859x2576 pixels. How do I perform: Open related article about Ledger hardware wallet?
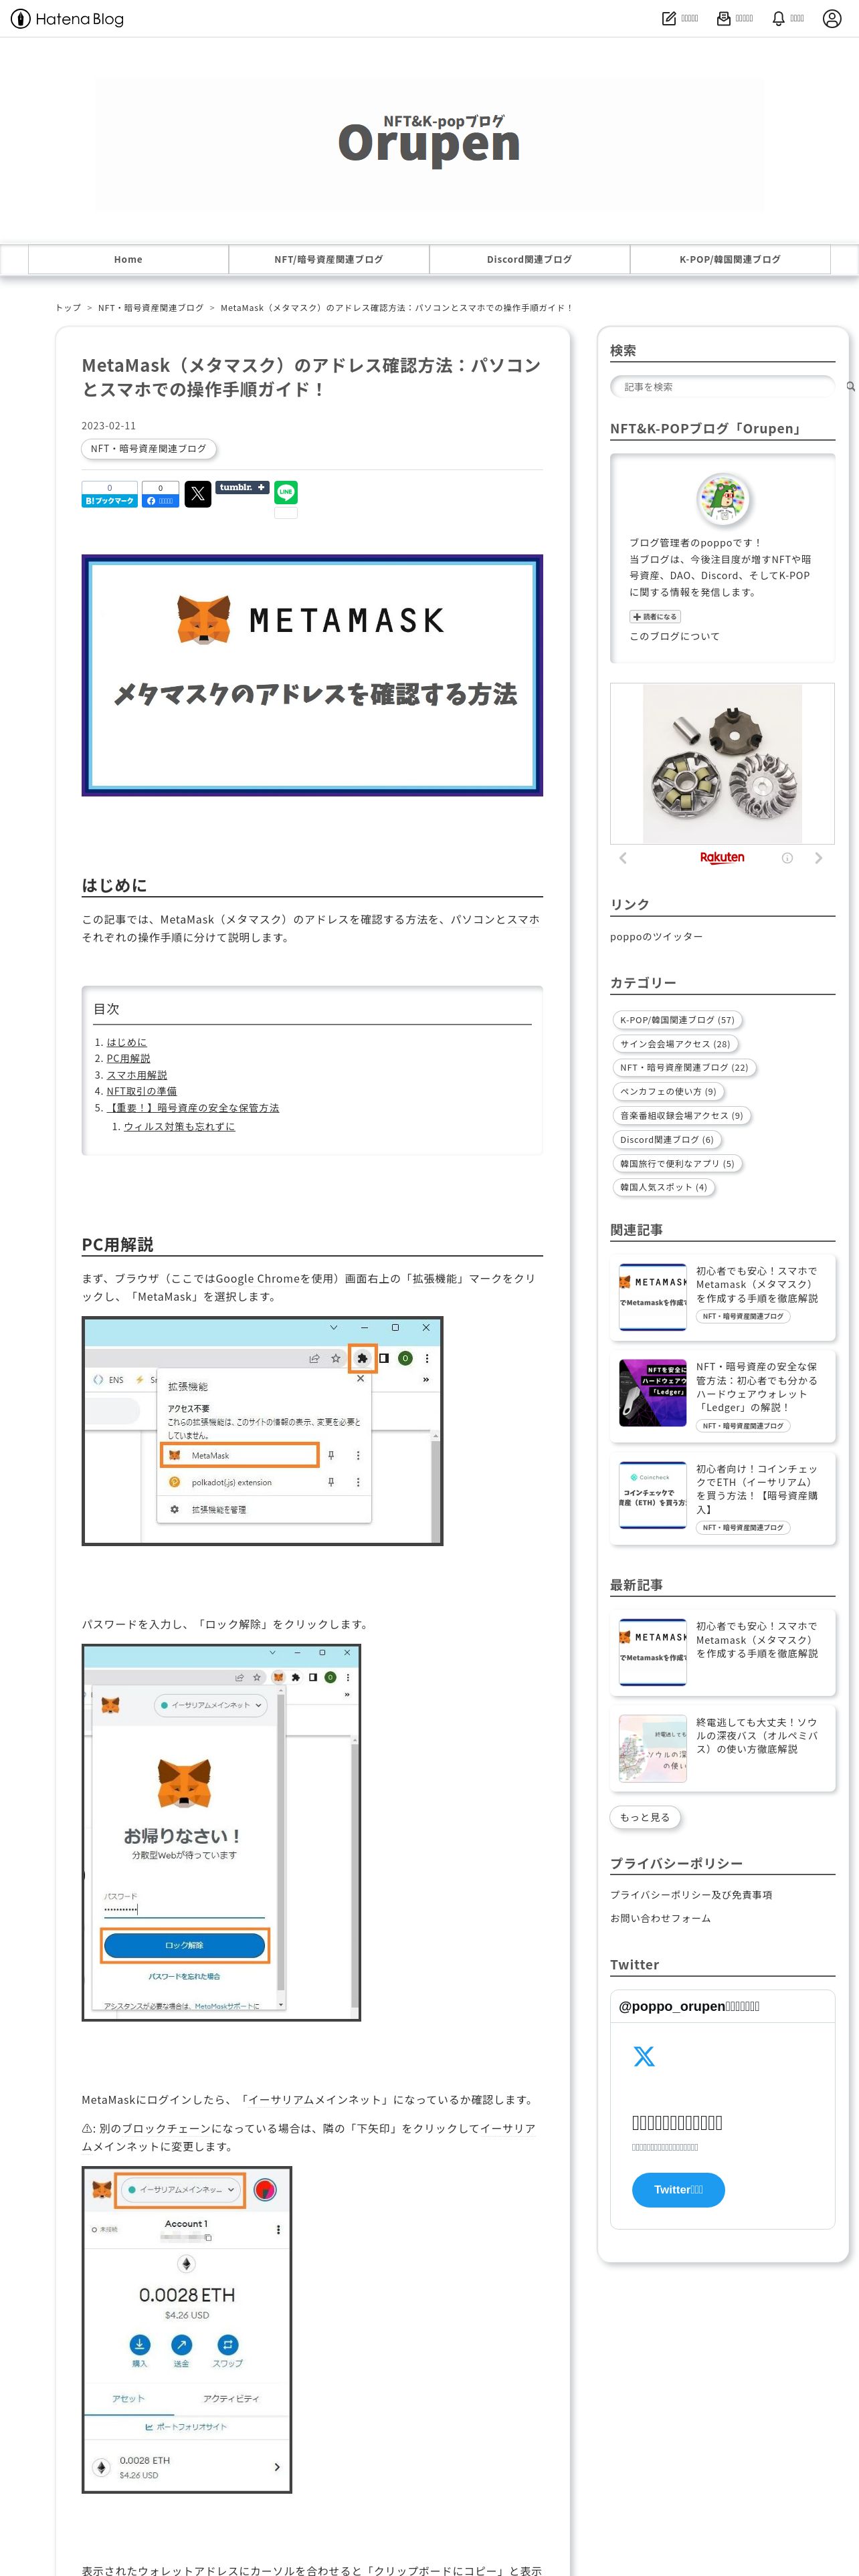tap(757, 1386)
